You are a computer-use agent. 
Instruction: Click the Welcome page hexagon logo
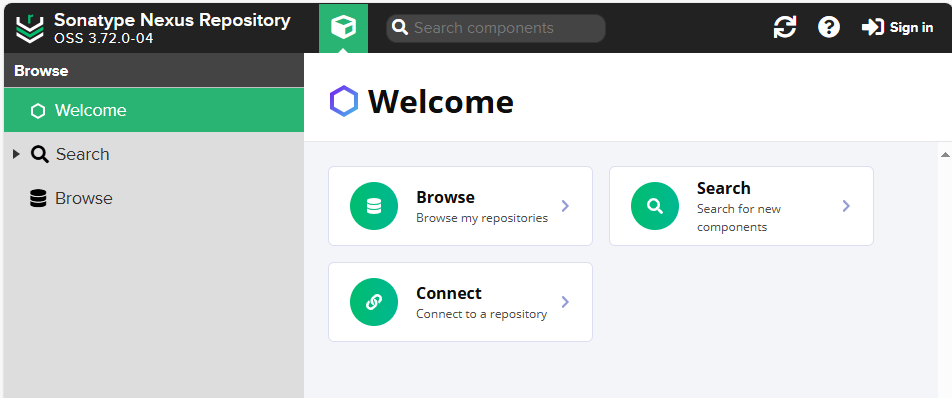[x=344, y=101]
